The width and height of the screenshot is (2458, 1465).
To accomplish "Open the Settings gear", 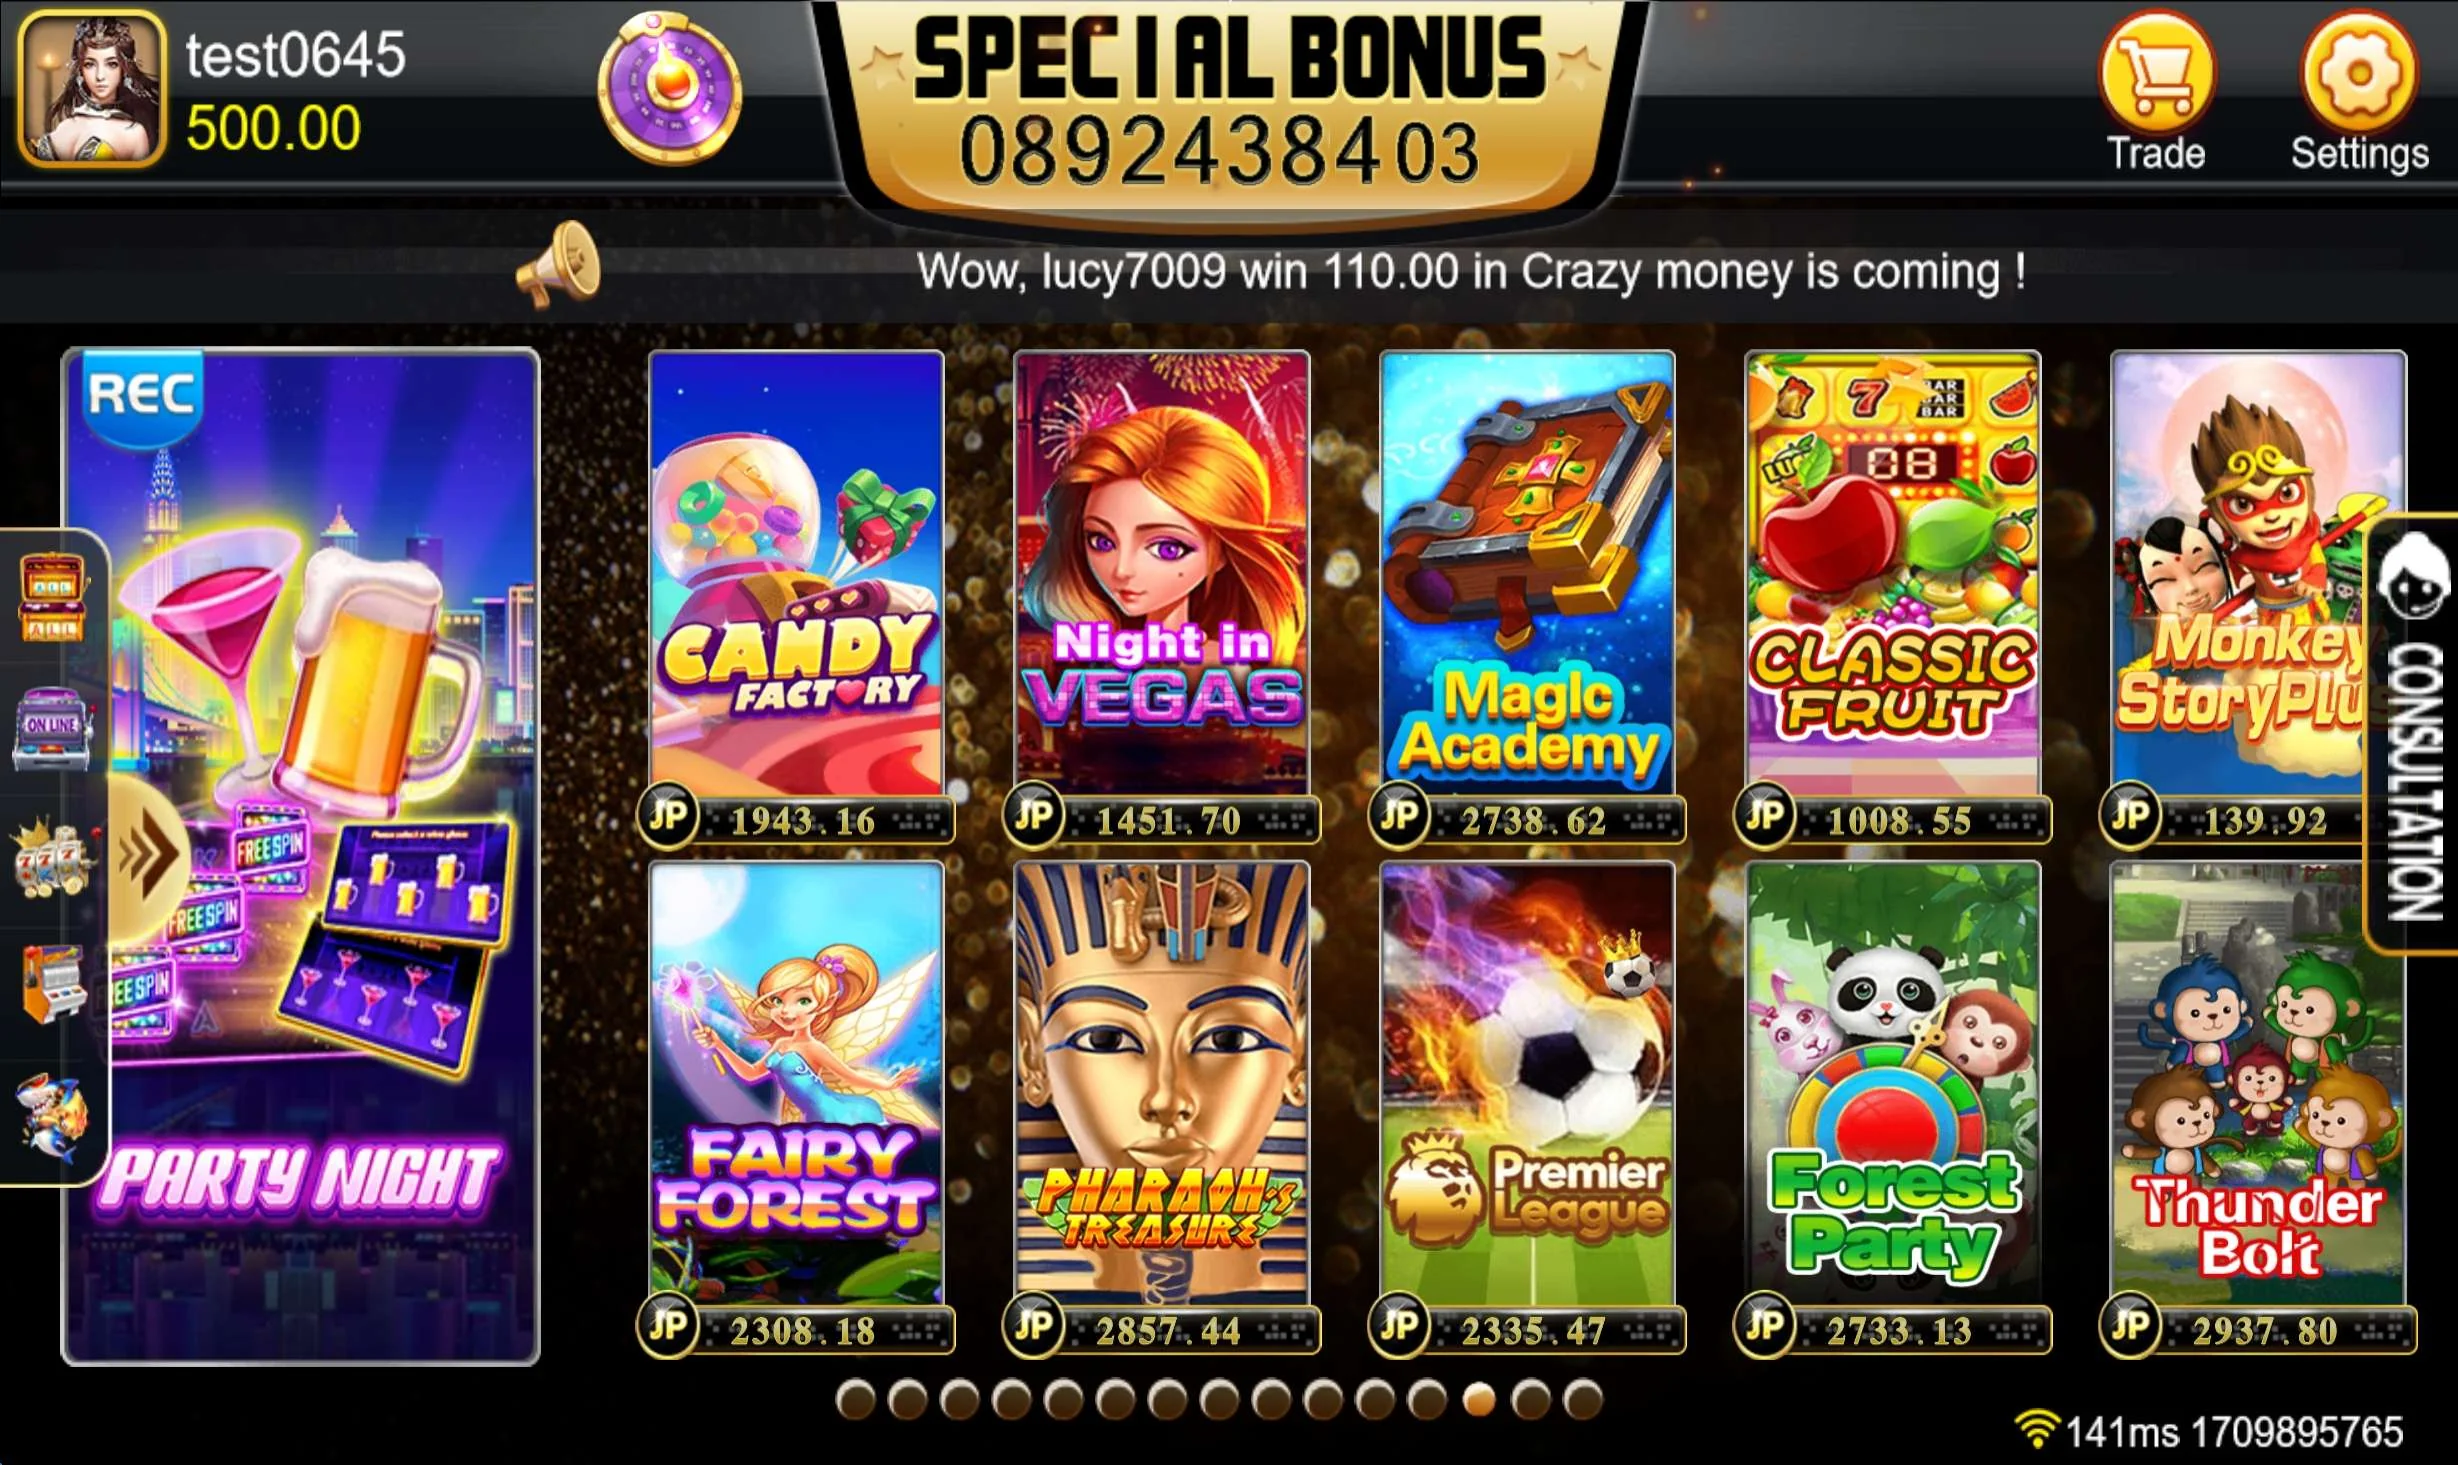I will (2360, 90).
